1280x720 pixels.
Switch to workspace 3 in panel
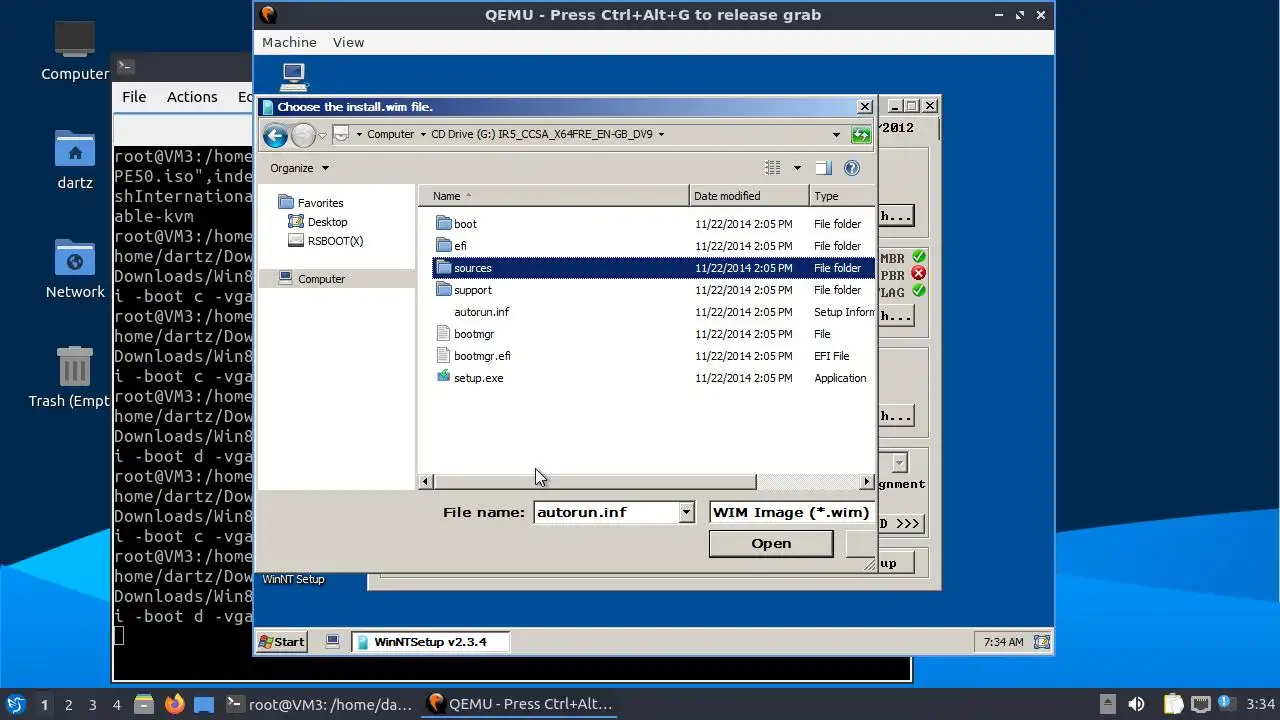coord(92,705)
